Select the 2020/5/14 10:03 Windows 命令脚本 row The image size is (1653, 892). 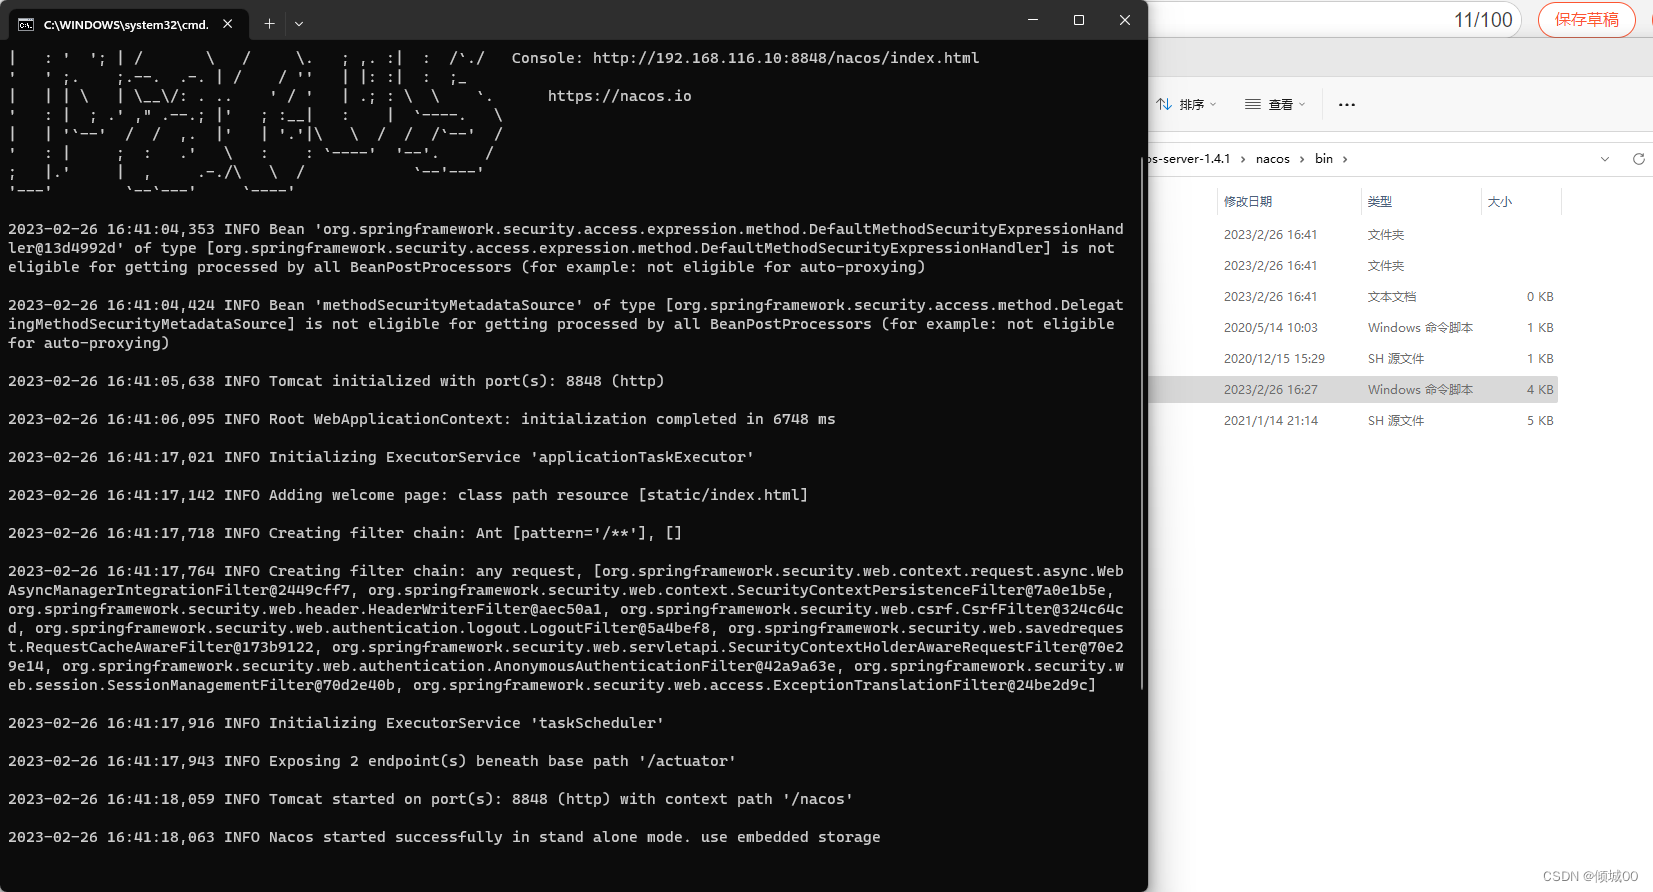1353,328
